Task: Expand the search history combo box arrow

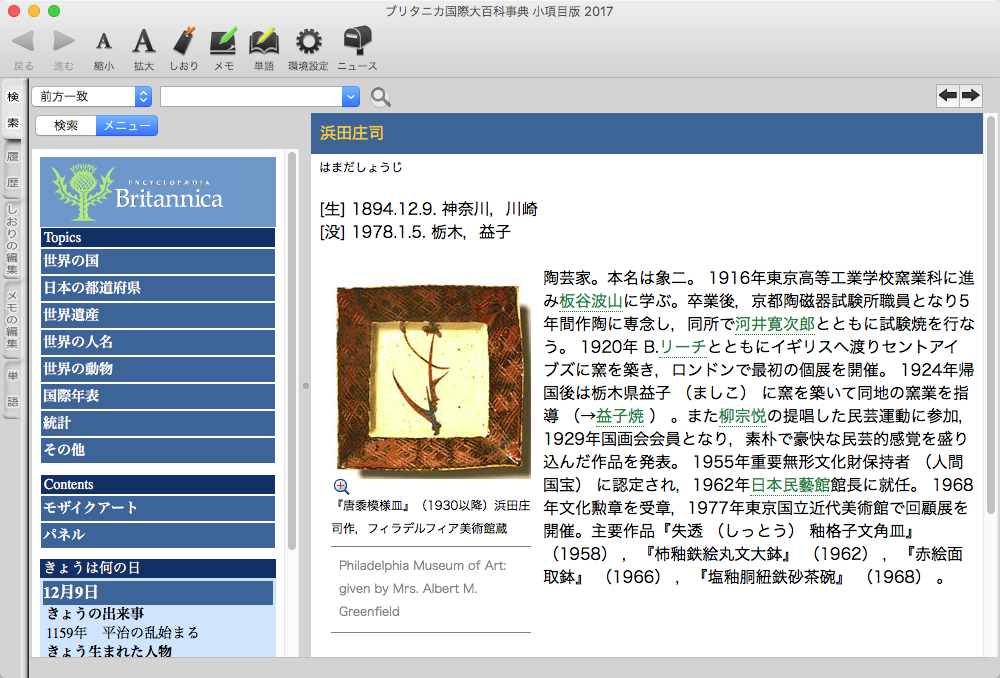Action: pyautogui.click(x=350, y=96)
